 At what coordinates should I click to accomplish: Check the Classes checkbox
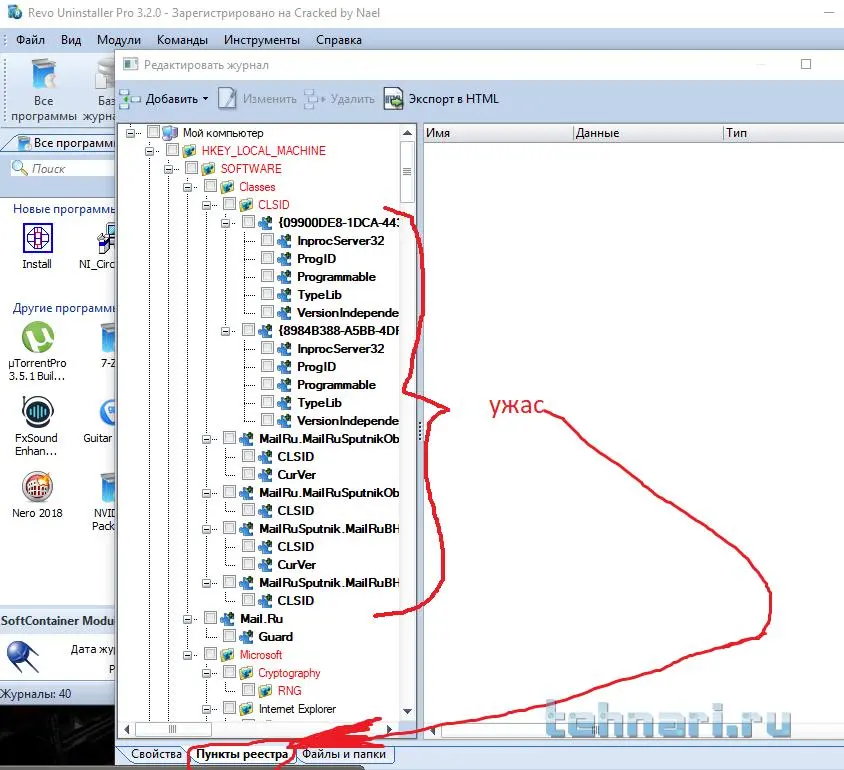210,186
